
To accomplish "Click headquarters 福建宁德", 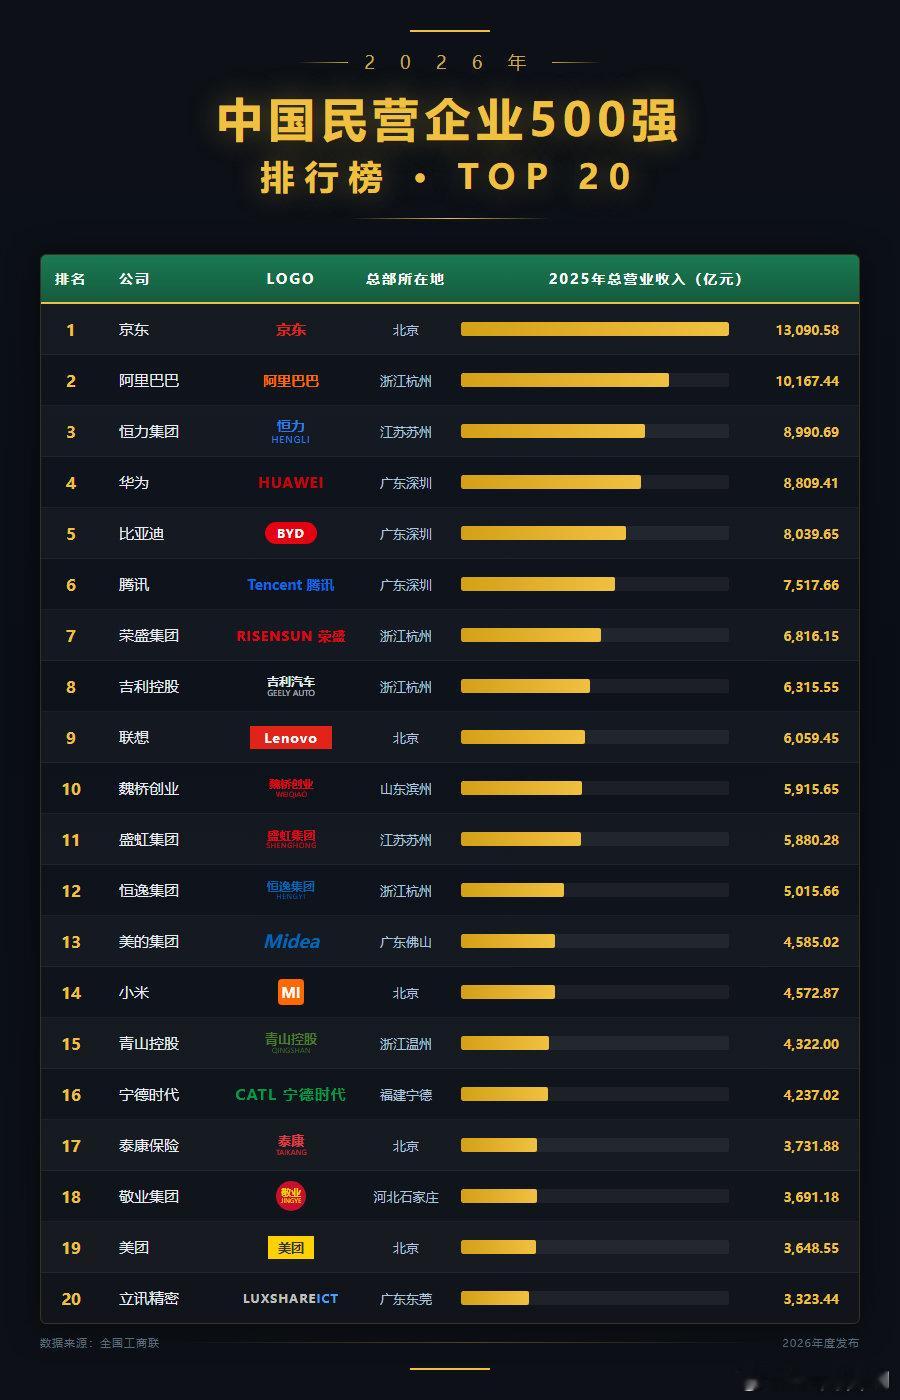I will (406, 1095).
